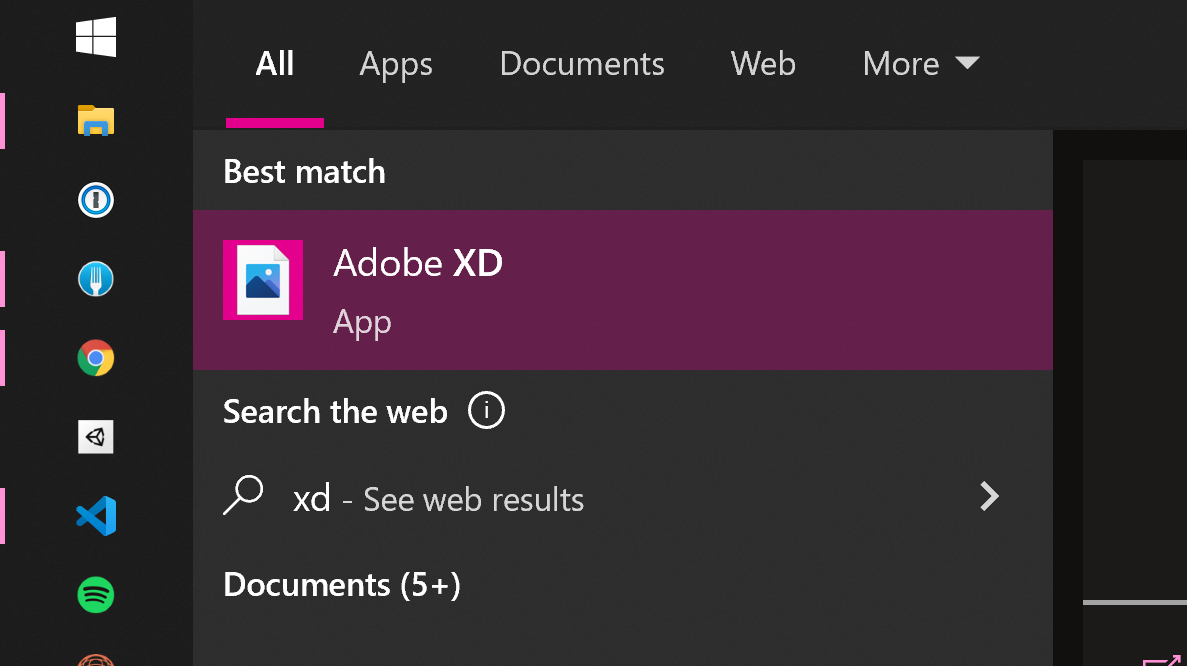Launch the Fork git client
The height and width of the screenshot is (666, 1187).
95,278
